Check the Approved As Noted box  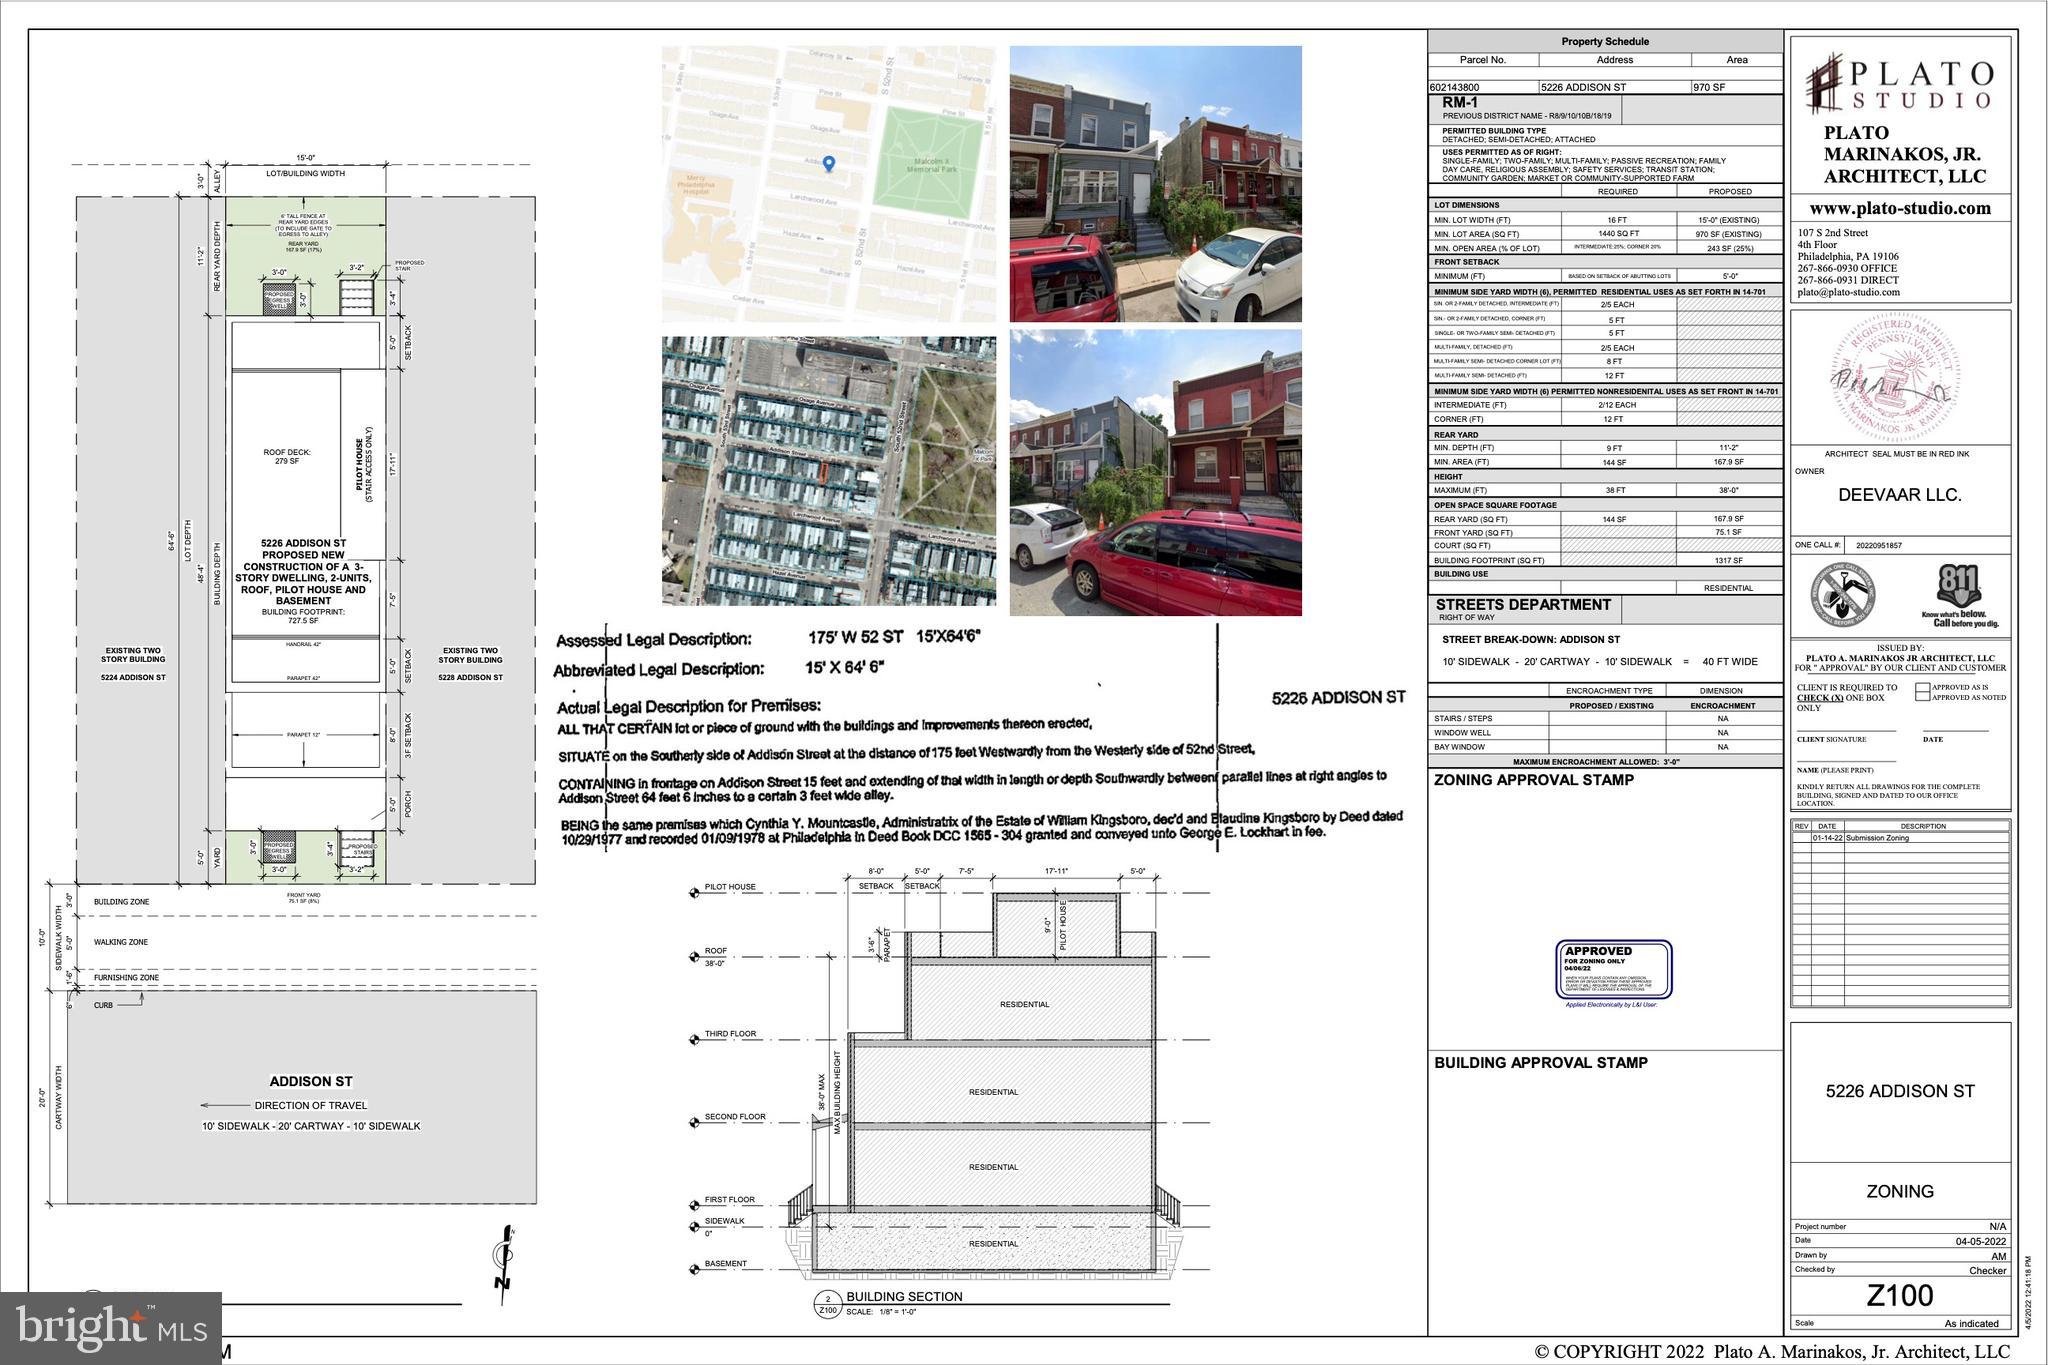(x=1922, y=697)
